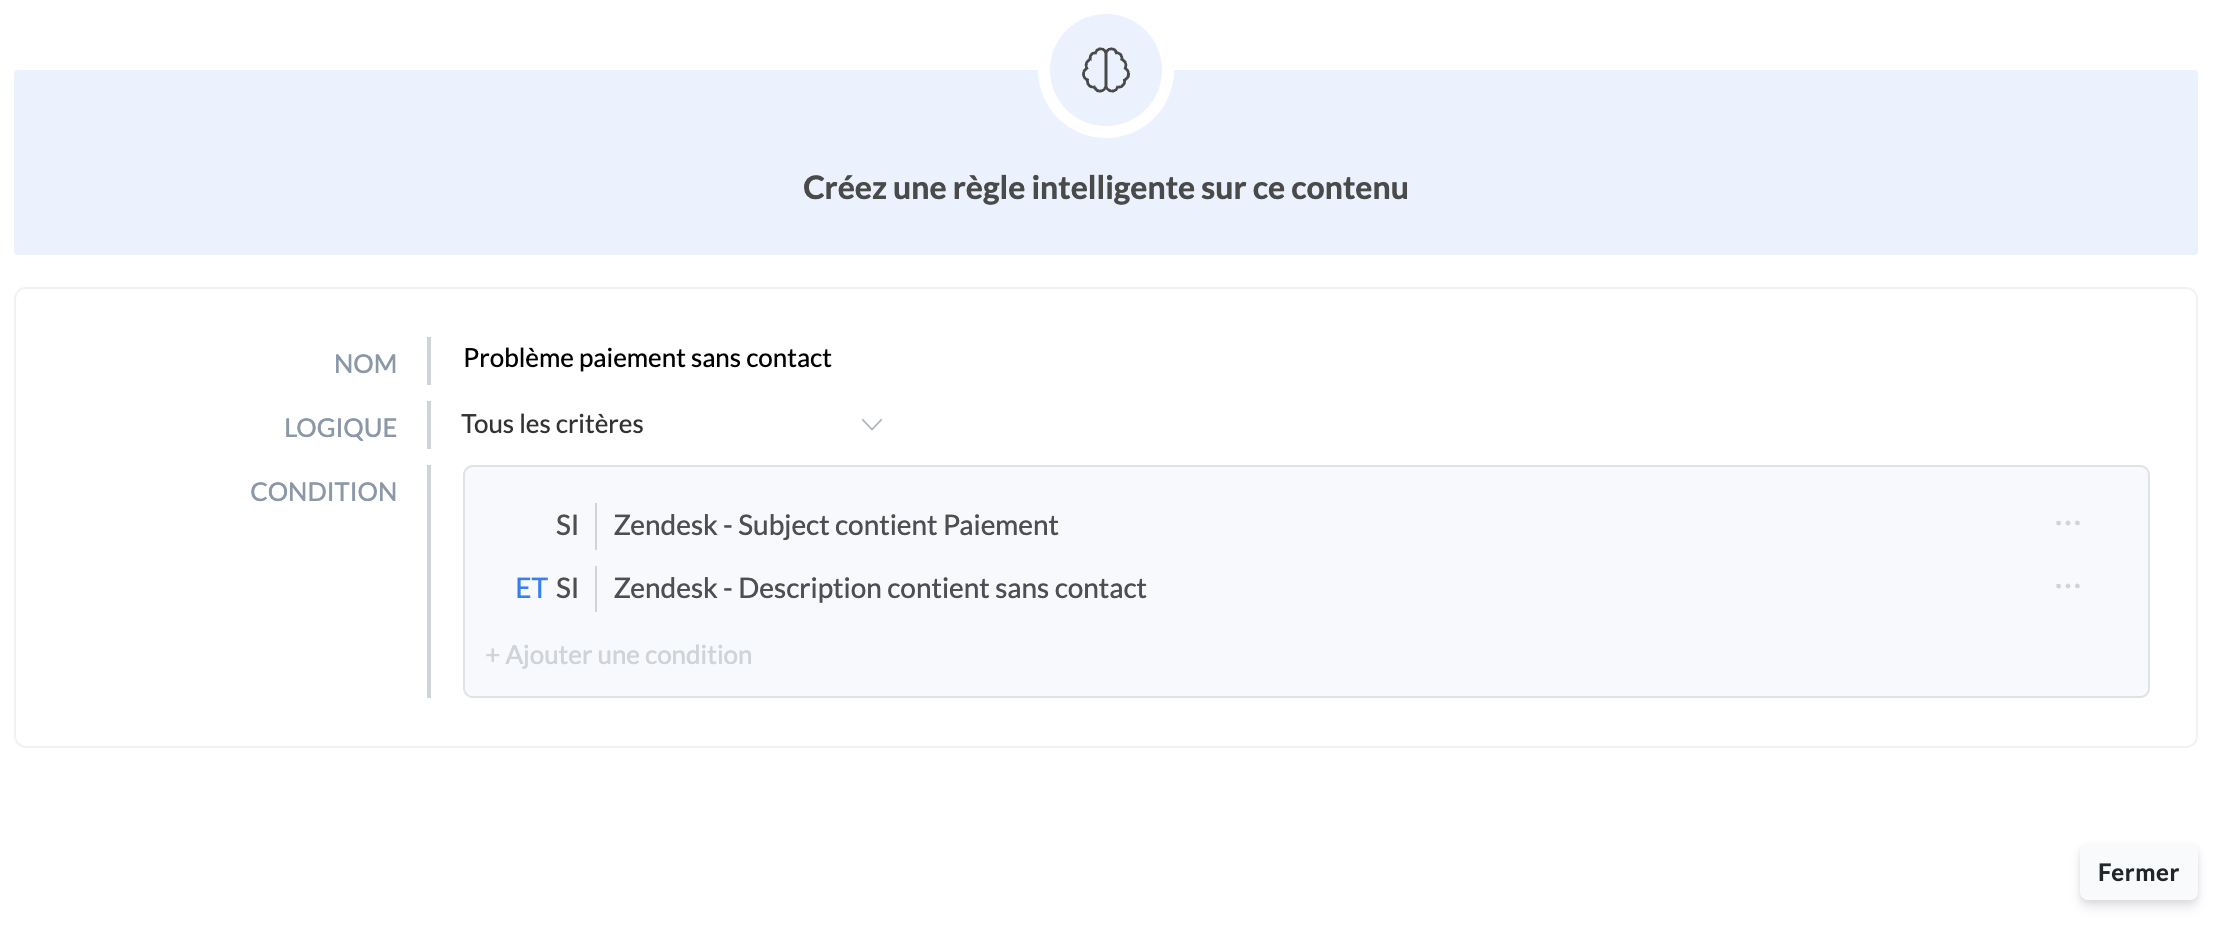The image size is (2218, 942).
Task: Open the Tous les critères selector
Action: tap(552, 425)
